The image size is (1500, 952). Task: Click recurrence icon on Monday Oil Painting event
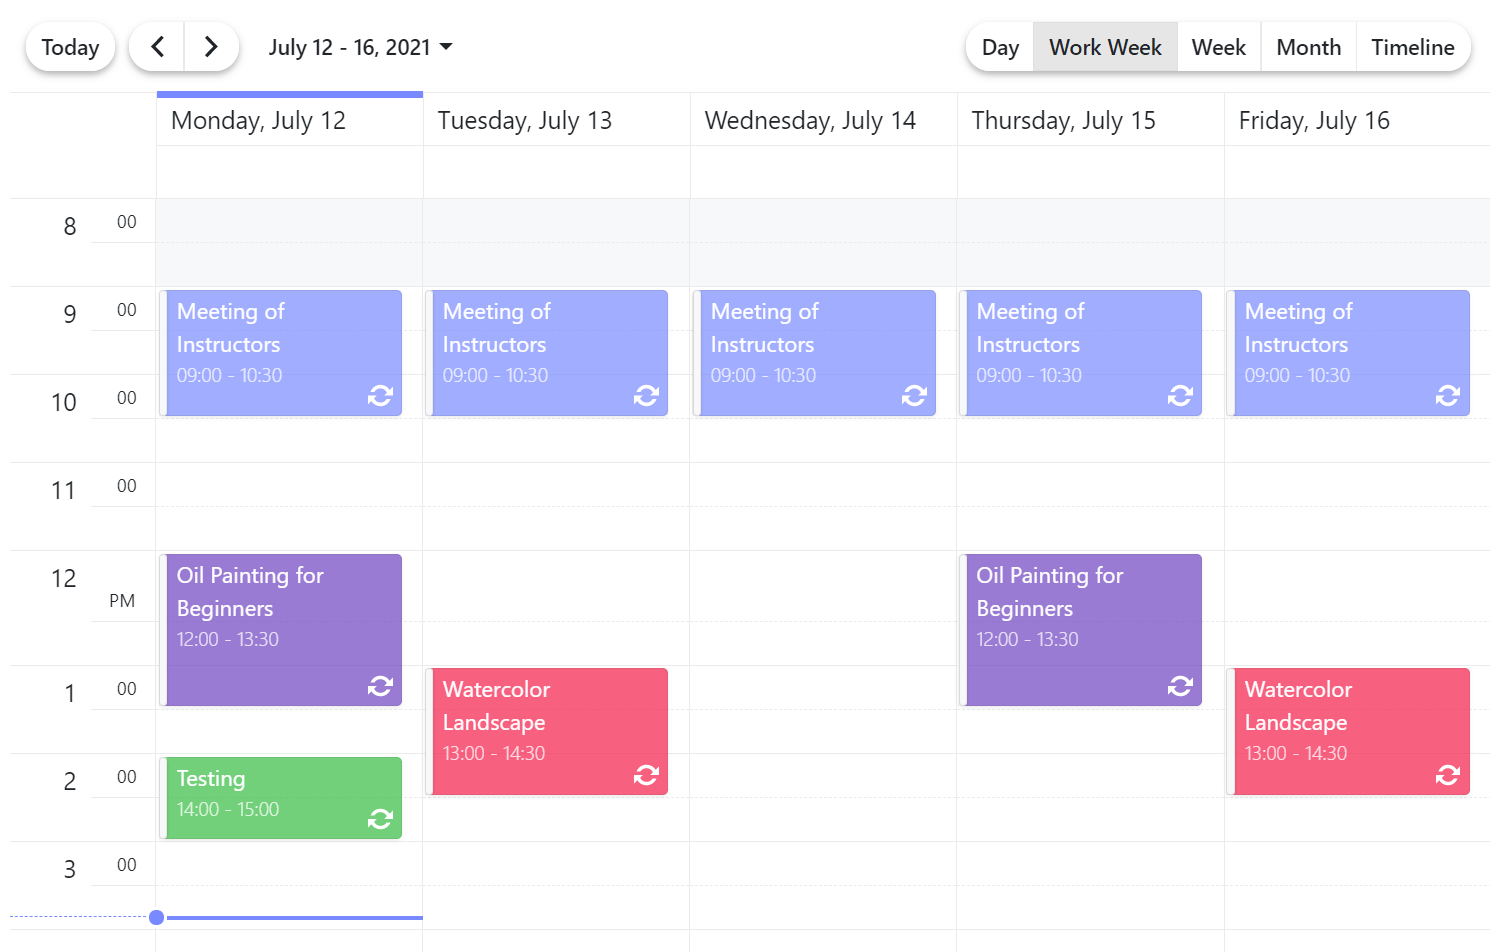pos(380,686)
